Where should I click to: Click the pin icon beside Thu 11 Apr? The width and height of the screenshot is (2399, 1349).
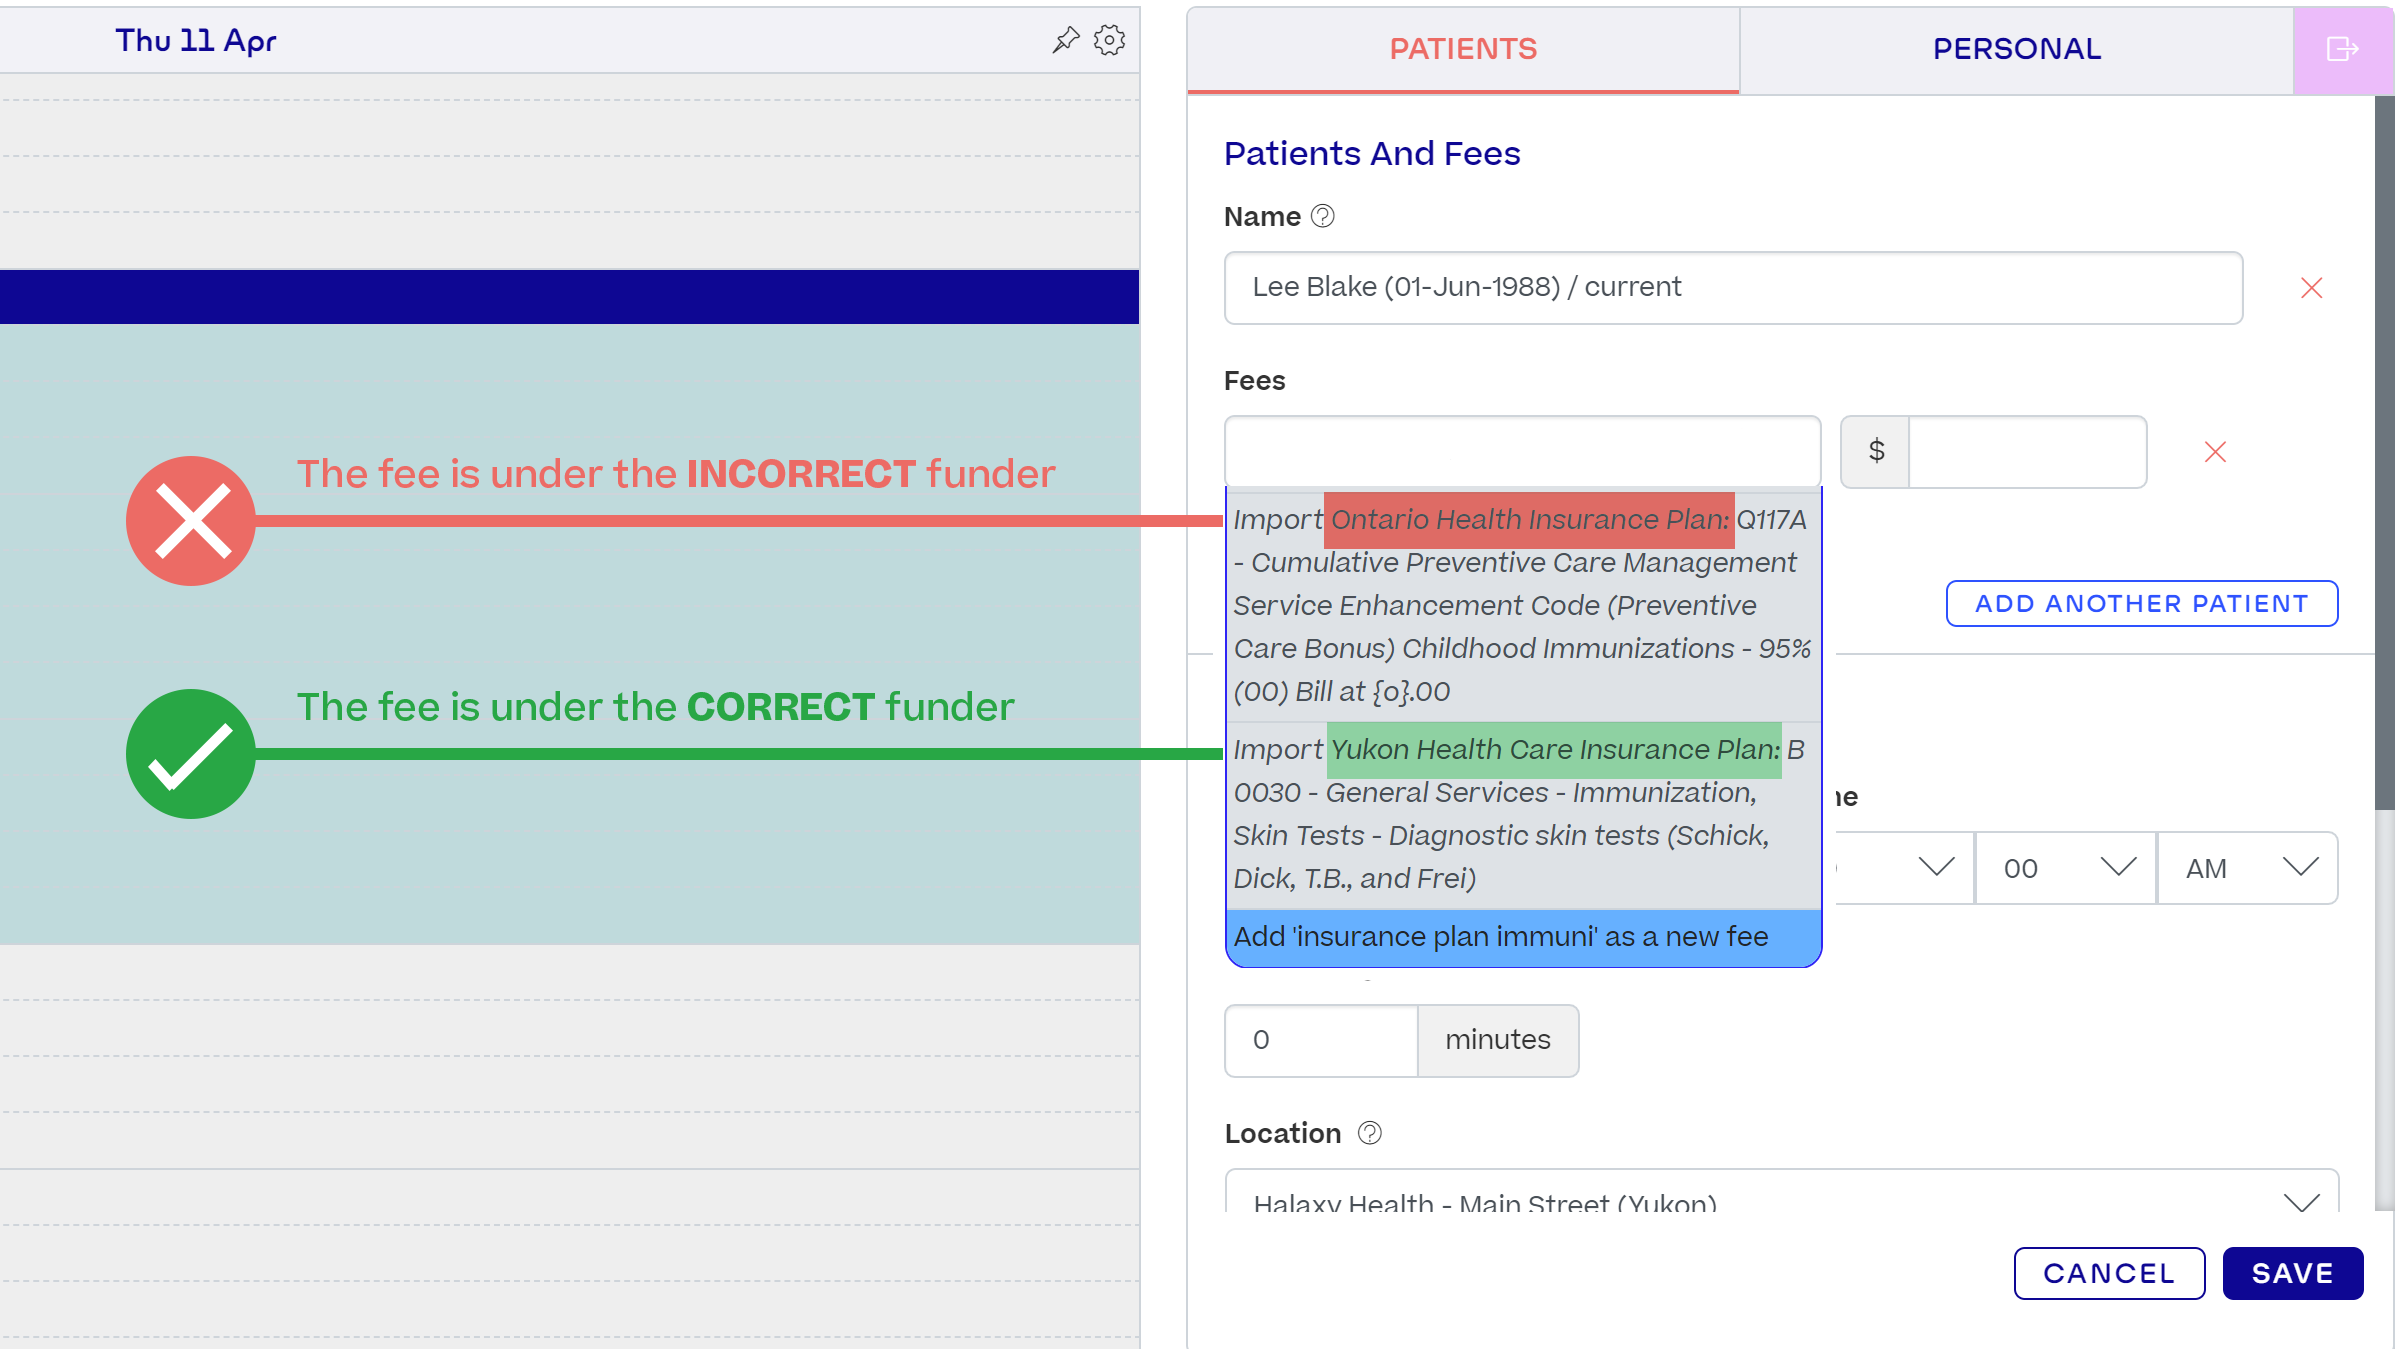click(x=1066, y=40)
